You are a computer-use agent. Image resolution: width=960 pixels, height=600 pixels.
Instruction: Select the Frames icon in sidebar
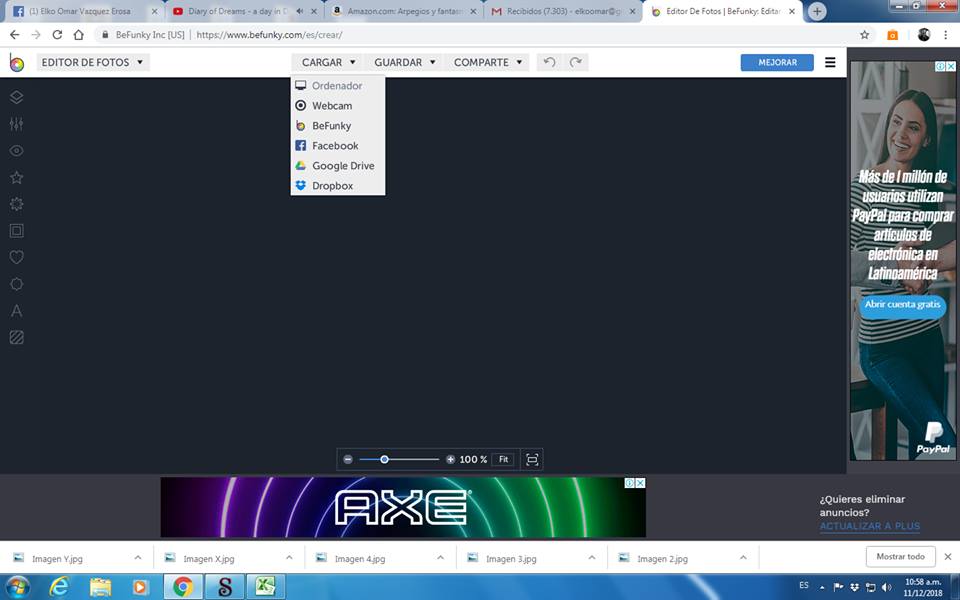coord(16,231)
